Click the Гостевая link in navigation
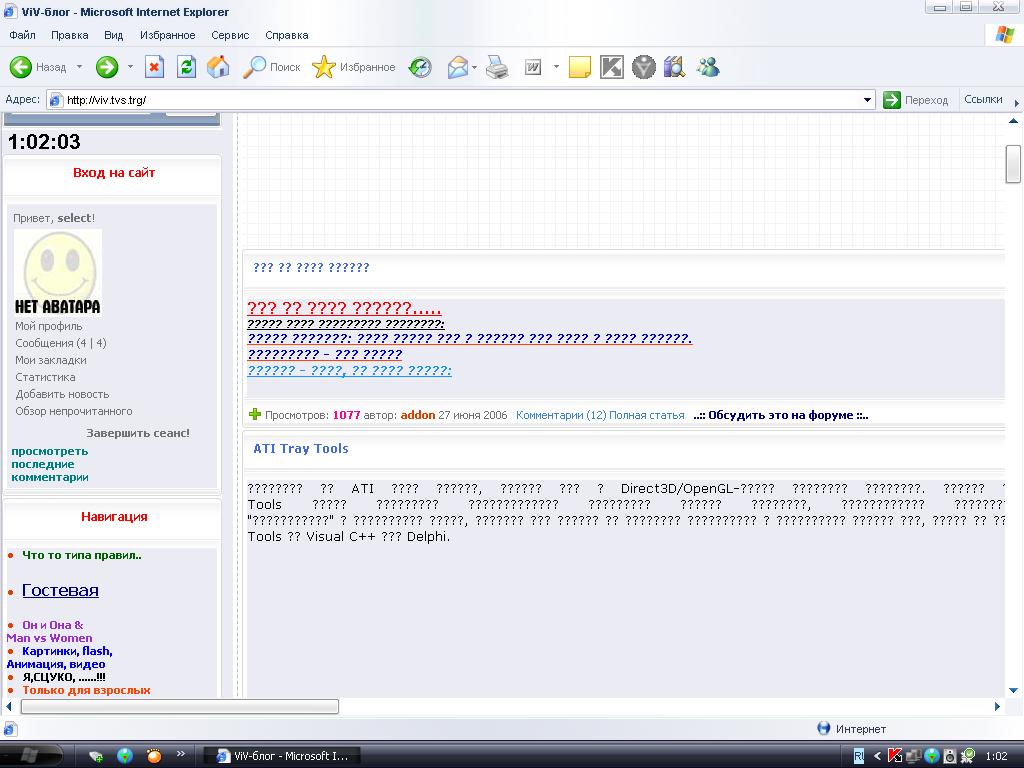Viewport: 1024px width, 768px height. (x=60, y=590)
